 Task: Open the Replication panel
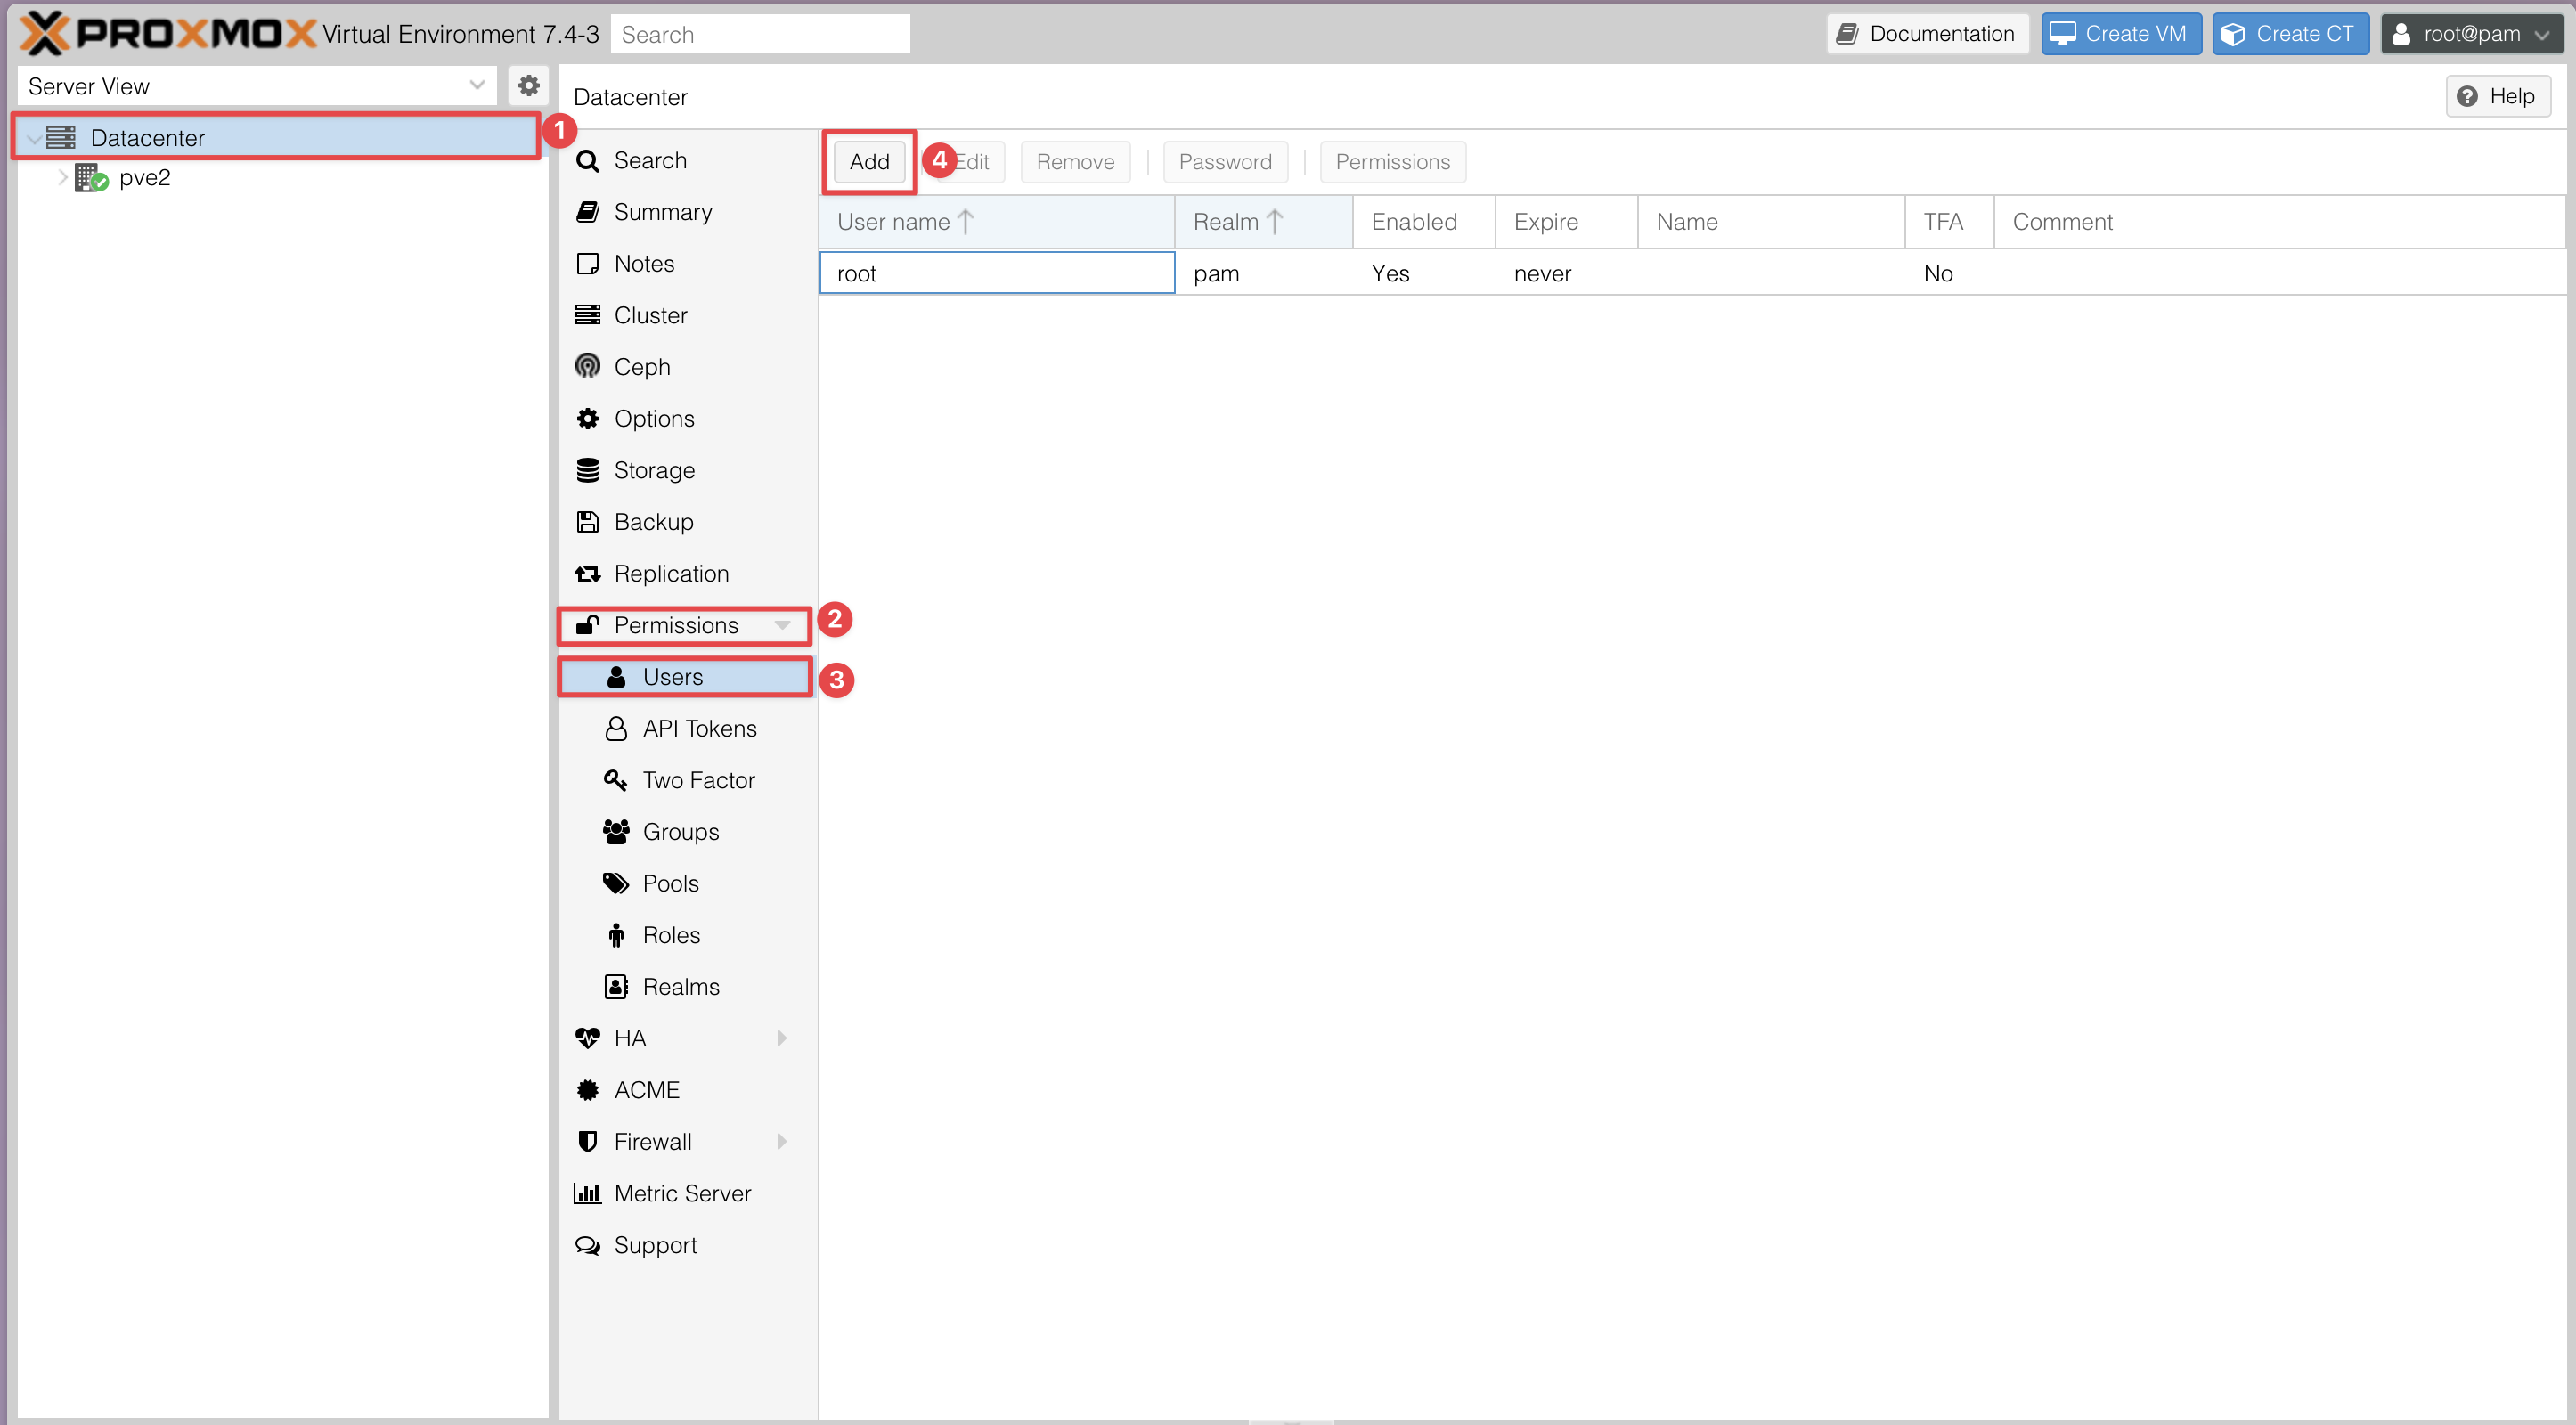(x=671, y=573)
